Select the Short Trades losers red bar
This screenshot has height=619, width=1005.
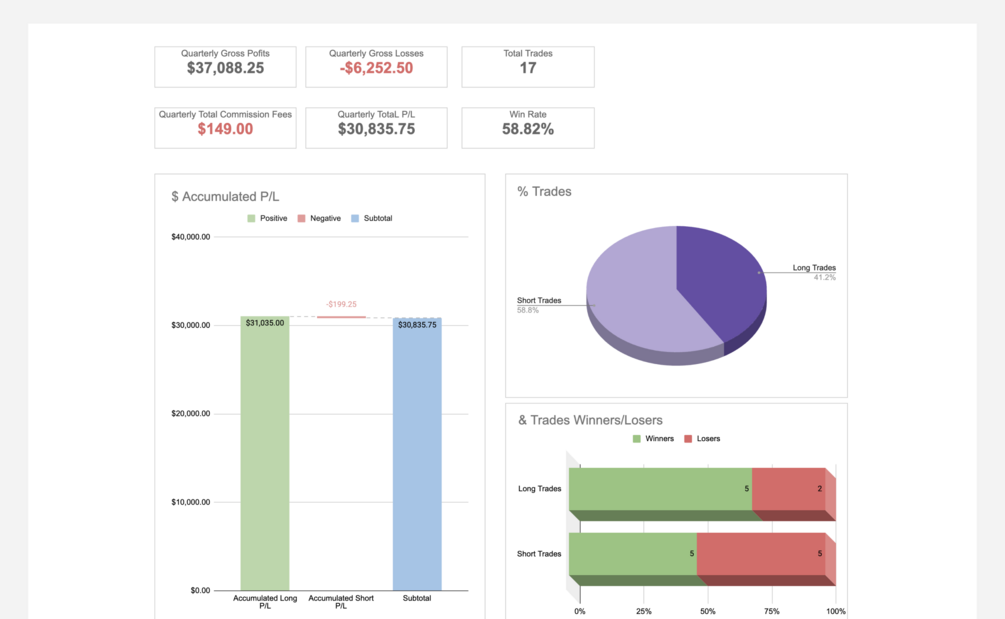tap(761, 554)
